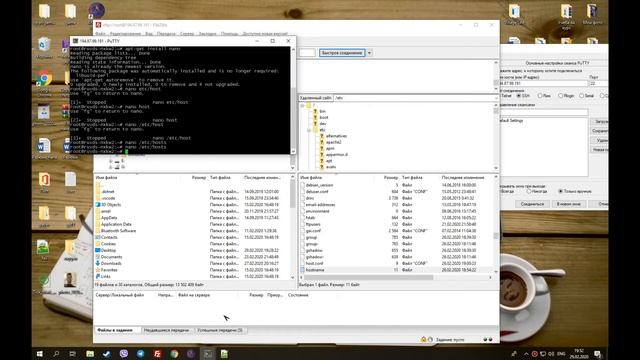Open taskbar search magnifier
Image resolution: width=640 pixels, height=360 pixels.
[x=56, y=354]
